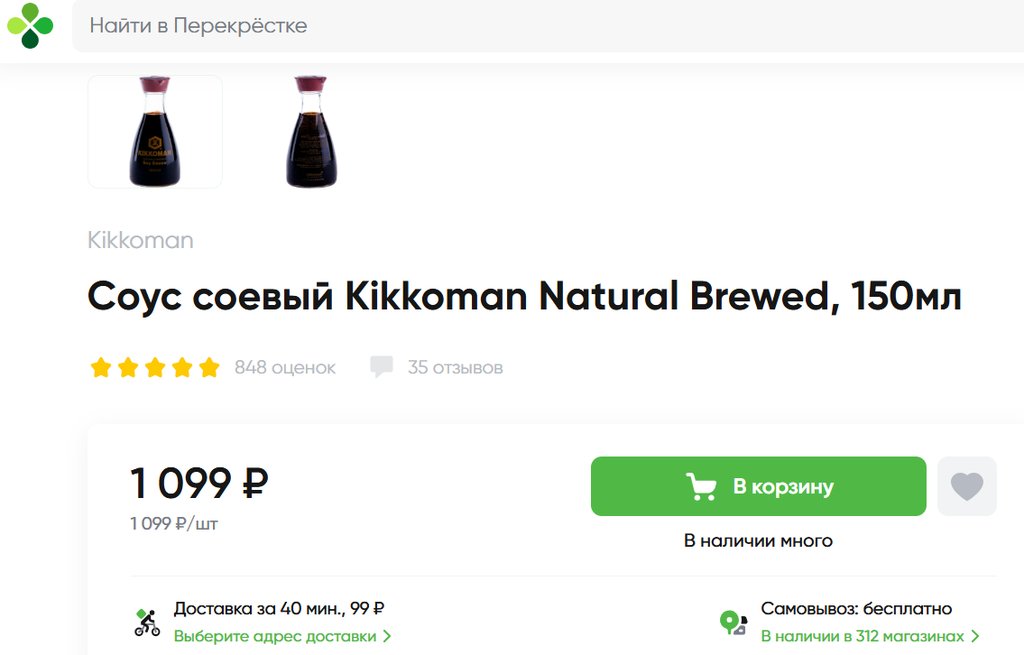Viewport: 1024px width, 655px height.
Task: Click the speech bubble reviews icon
Action: [381, 367]
